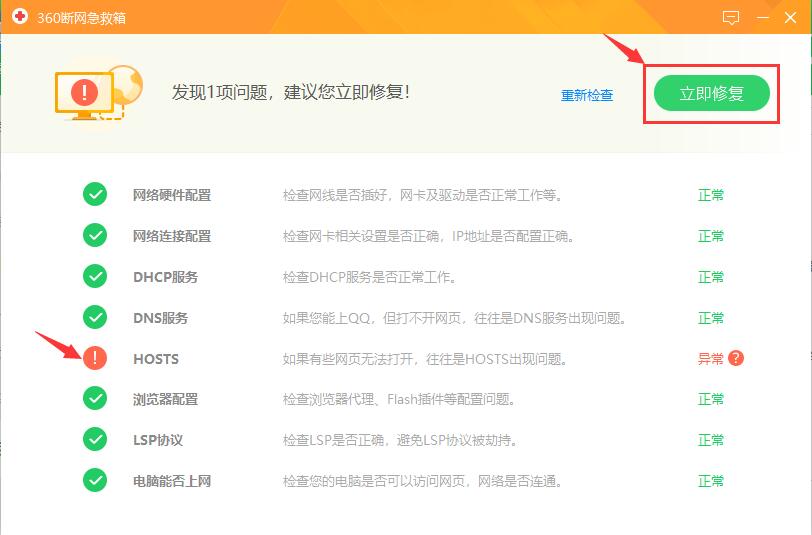
Task: Click description 检查DHCP服务是否正常工作
Action: tap(370, 277)
